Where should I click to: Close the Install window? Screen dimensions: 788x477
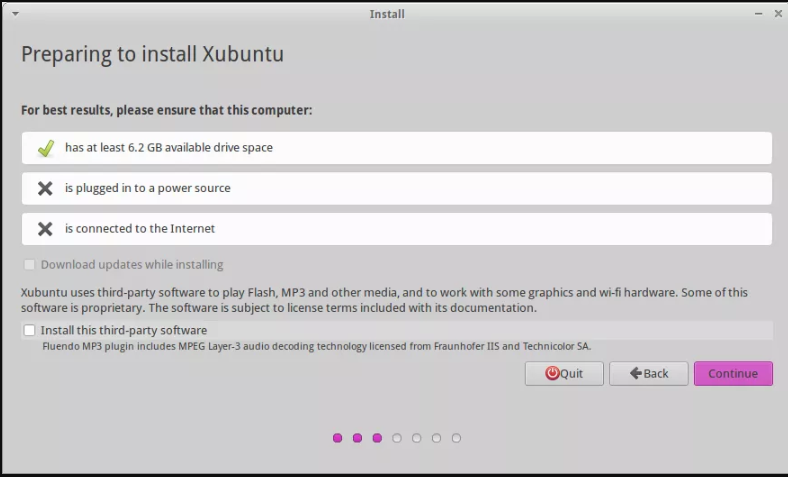pos(778,14)
